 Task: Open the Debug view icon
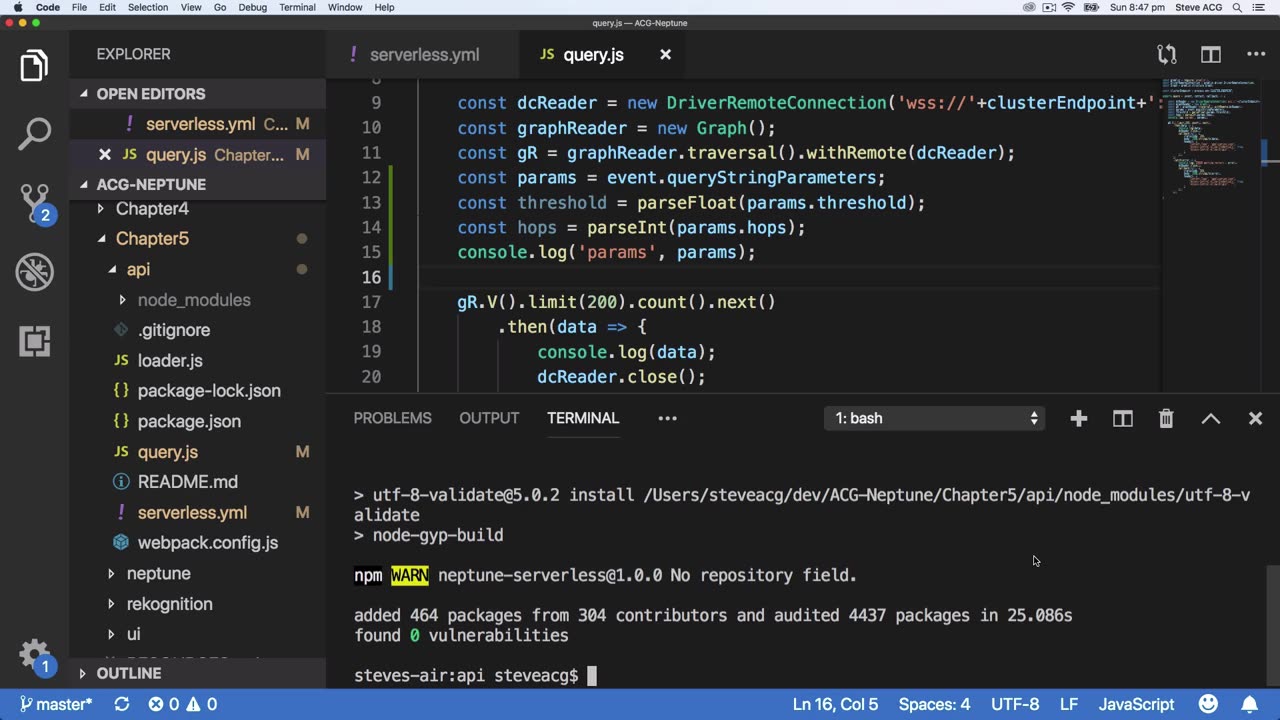tap(35, 272)
